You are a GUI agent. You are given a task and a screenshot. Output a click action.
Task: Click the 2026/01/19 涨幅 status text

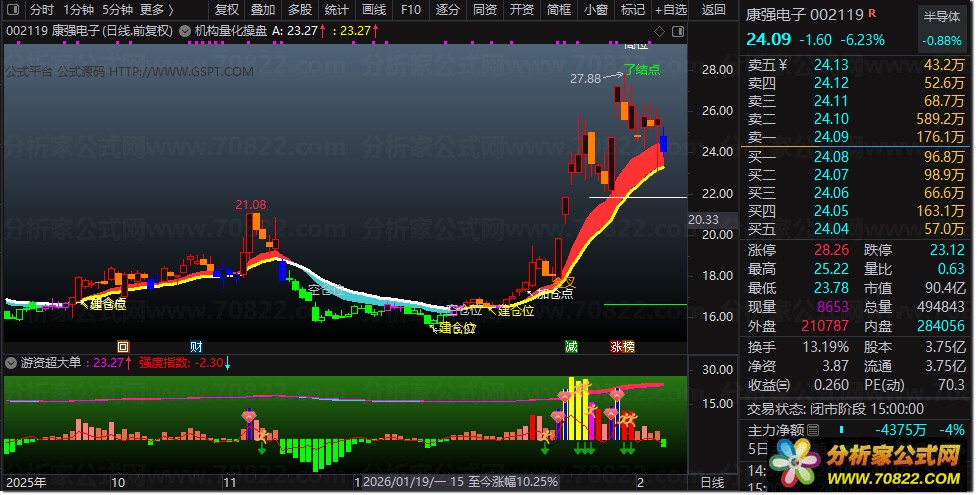point(460,482)
